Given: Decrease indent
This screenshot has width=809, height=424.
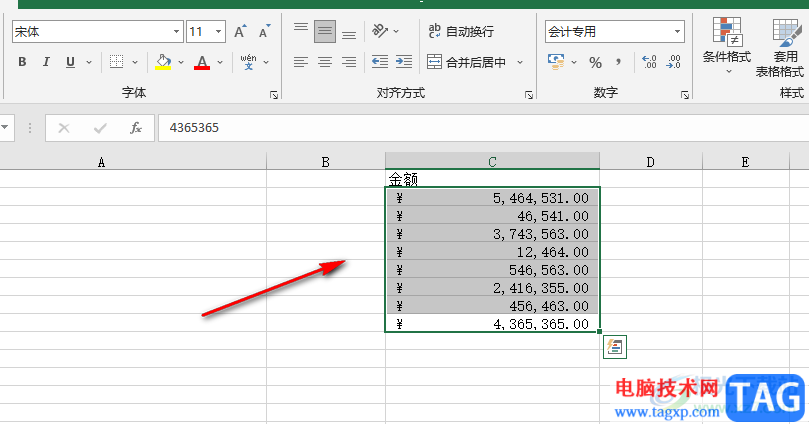Looking at the screenshot, I should click(380, 62).
